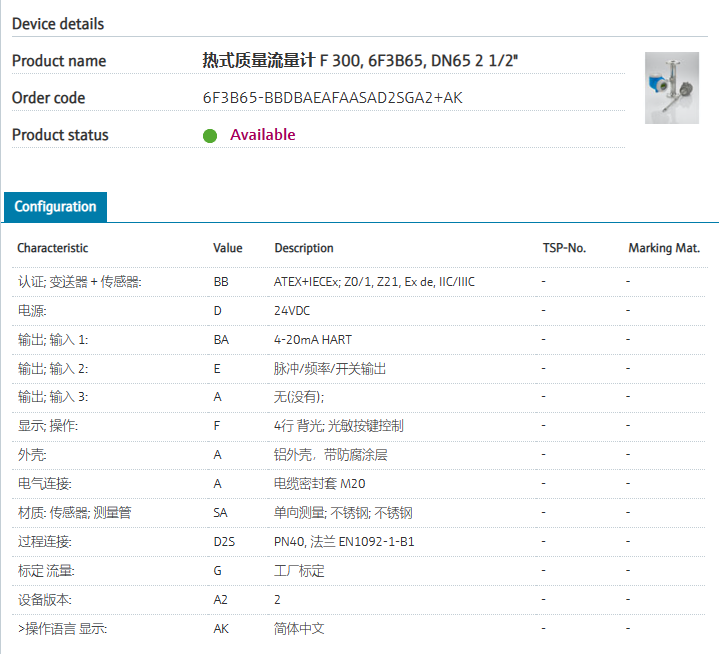Select the order code 6F3B65-BBDBAEAFAASAD2SGA2+AK
This screenshot has width=719, height=654.
tap(332, 98)
